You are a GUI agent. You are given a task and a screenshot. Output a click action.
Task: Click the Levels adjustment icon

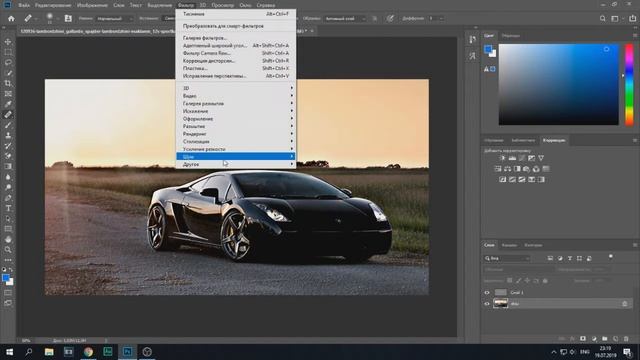(512, 158)
